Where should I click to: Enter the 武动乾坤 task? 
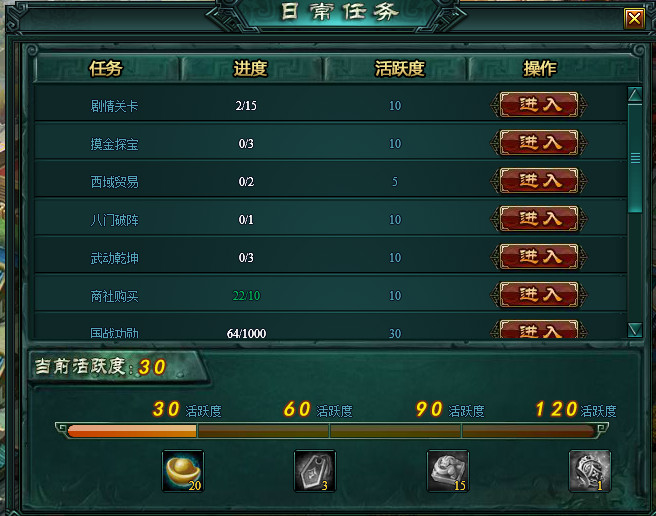[539, 257]
